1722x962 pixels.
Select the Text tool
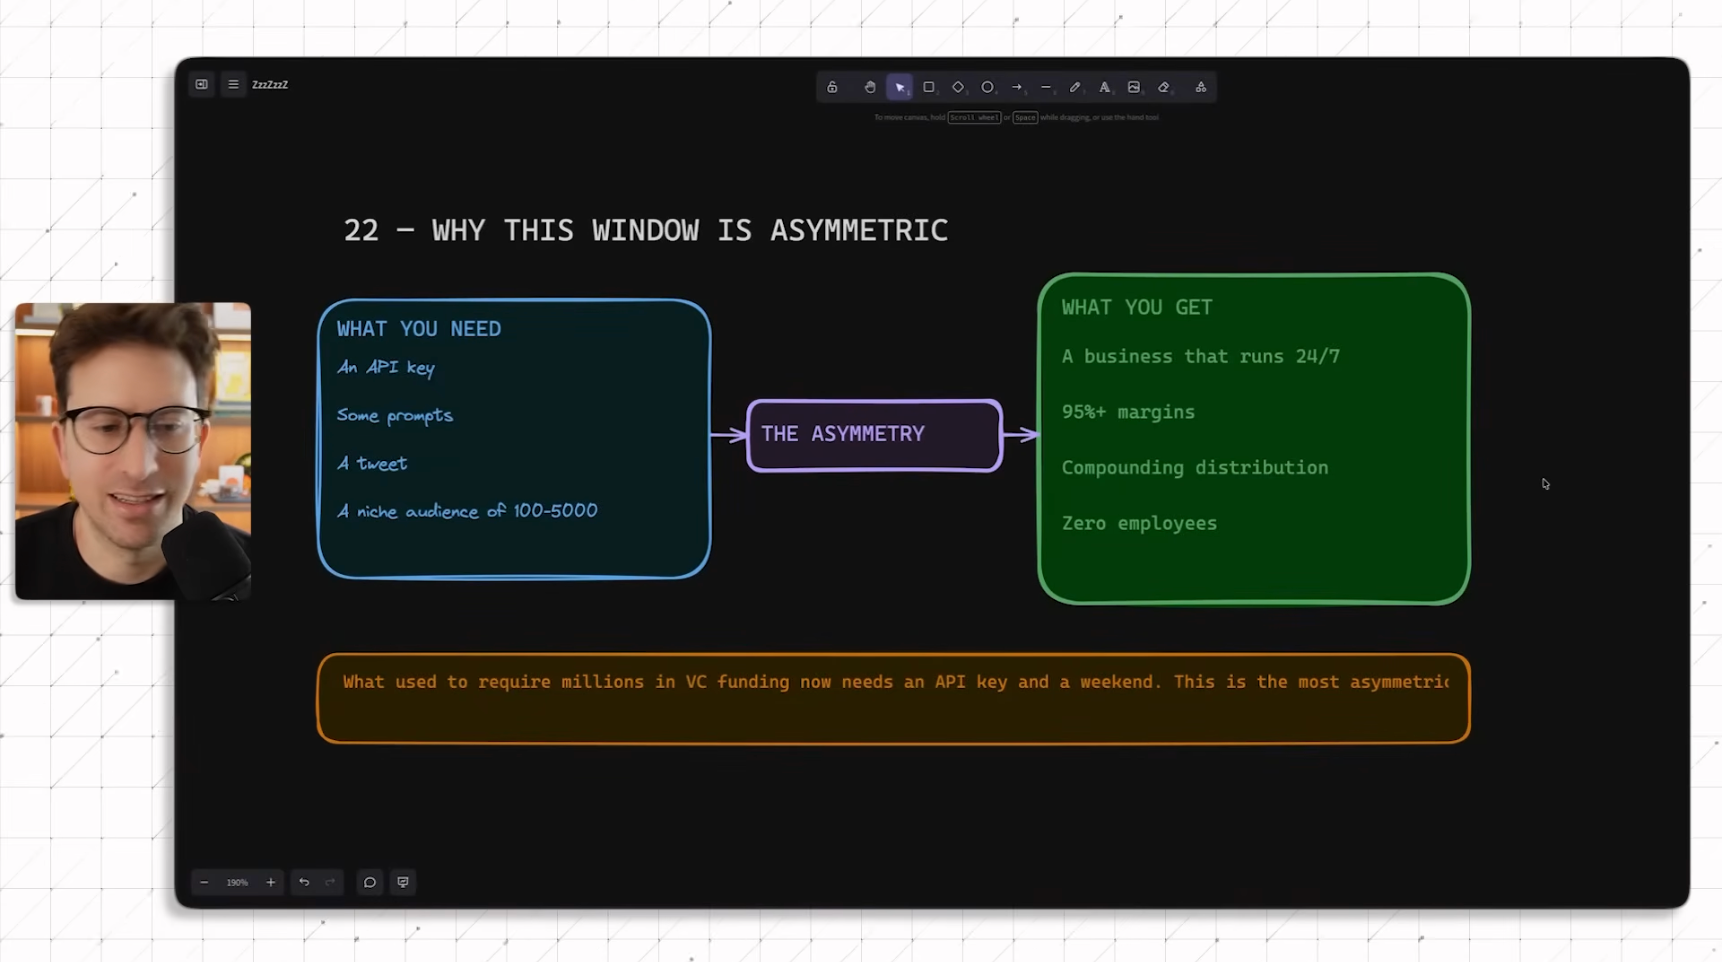[x=1104, y=88]
